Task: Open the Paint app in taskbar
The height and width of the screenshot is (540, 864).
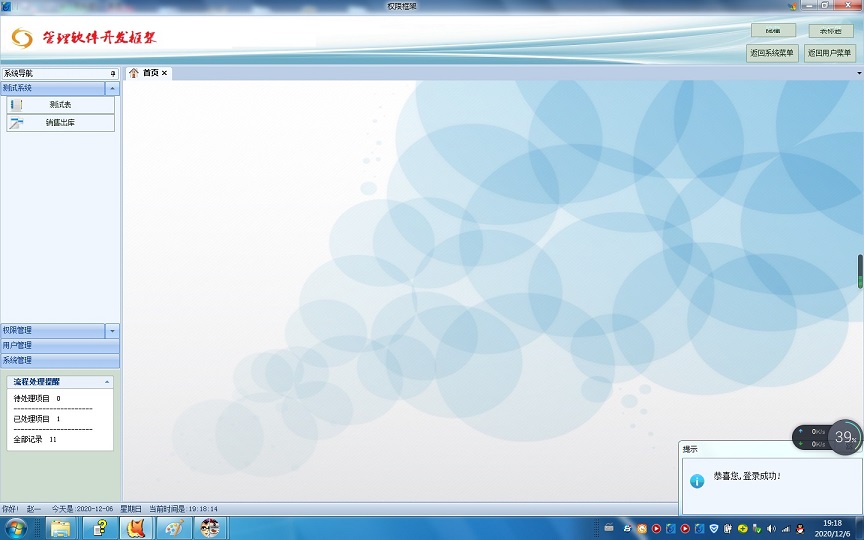Action: (x=173, y=528)
